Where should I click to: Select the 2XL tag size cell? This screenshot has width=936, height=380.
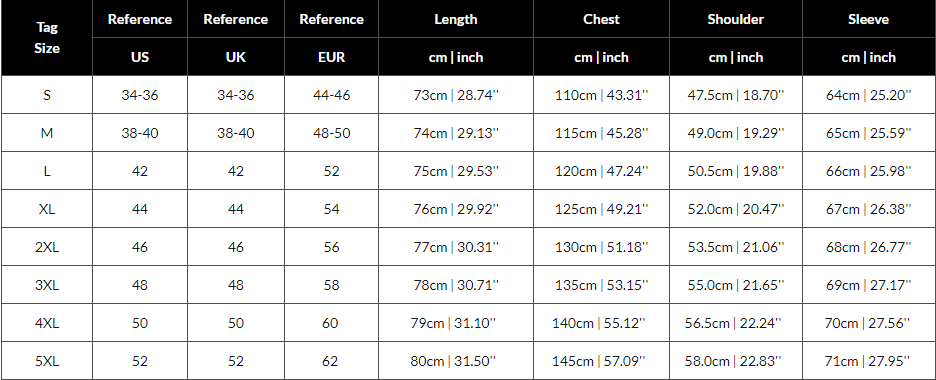point(47,247)
